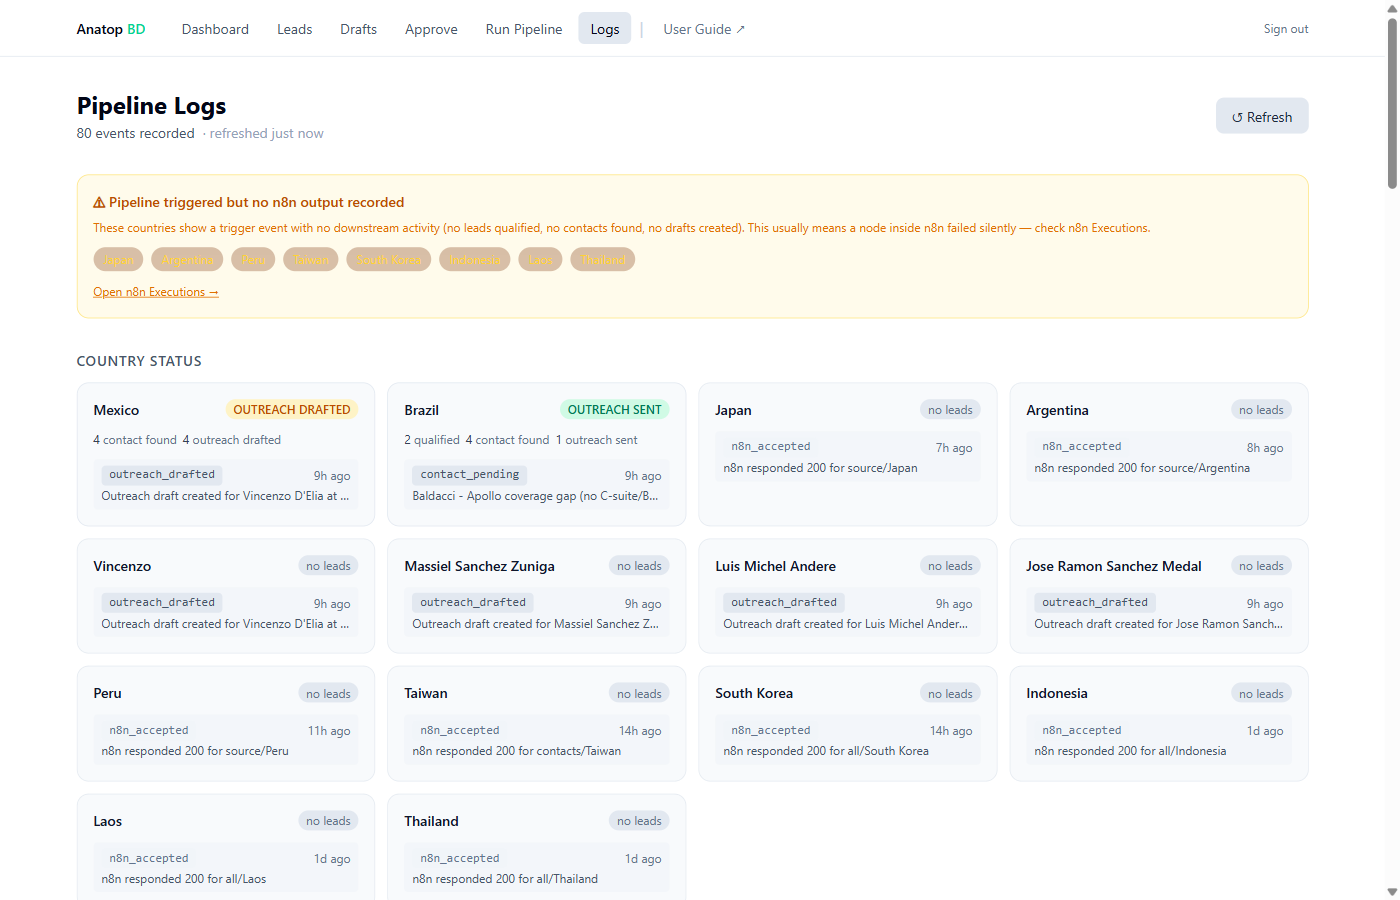This screenshot has height=900, width=1400.
Task: Select the Vincenzo card title
Action: [x=122, y=566]
